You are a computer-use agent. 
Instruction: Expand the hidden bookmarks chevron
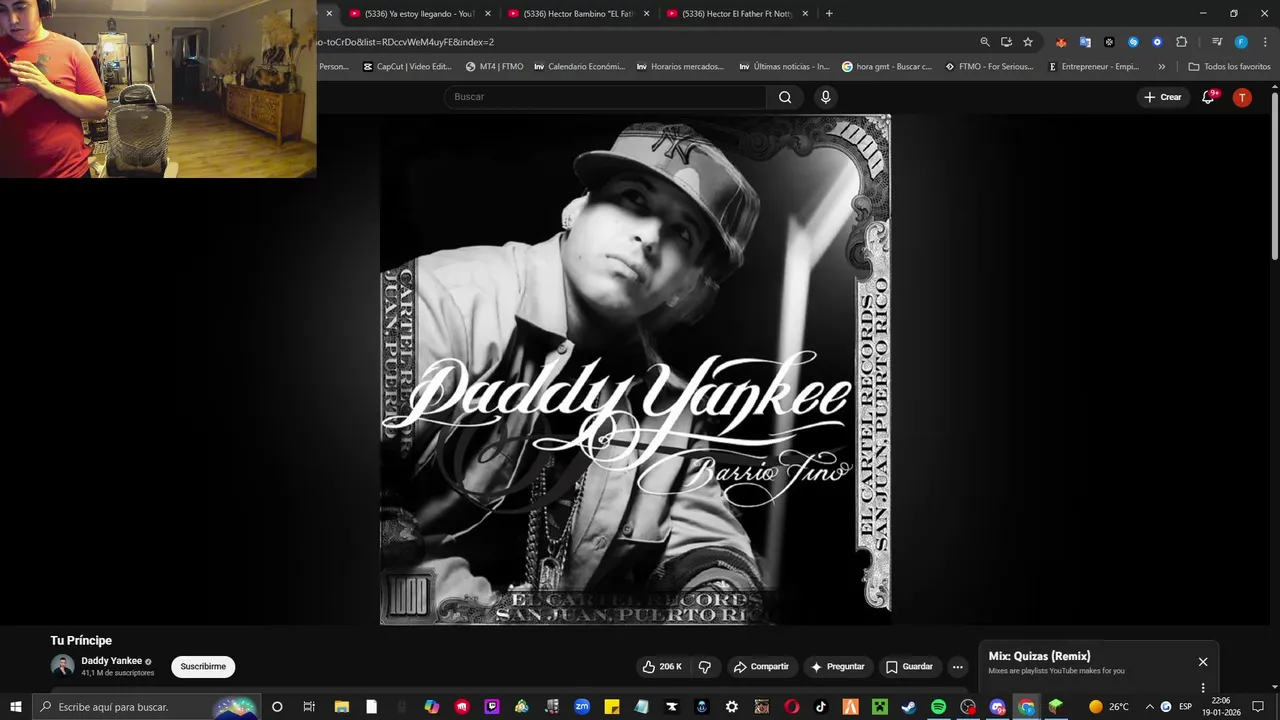[x=1161, y=67]
